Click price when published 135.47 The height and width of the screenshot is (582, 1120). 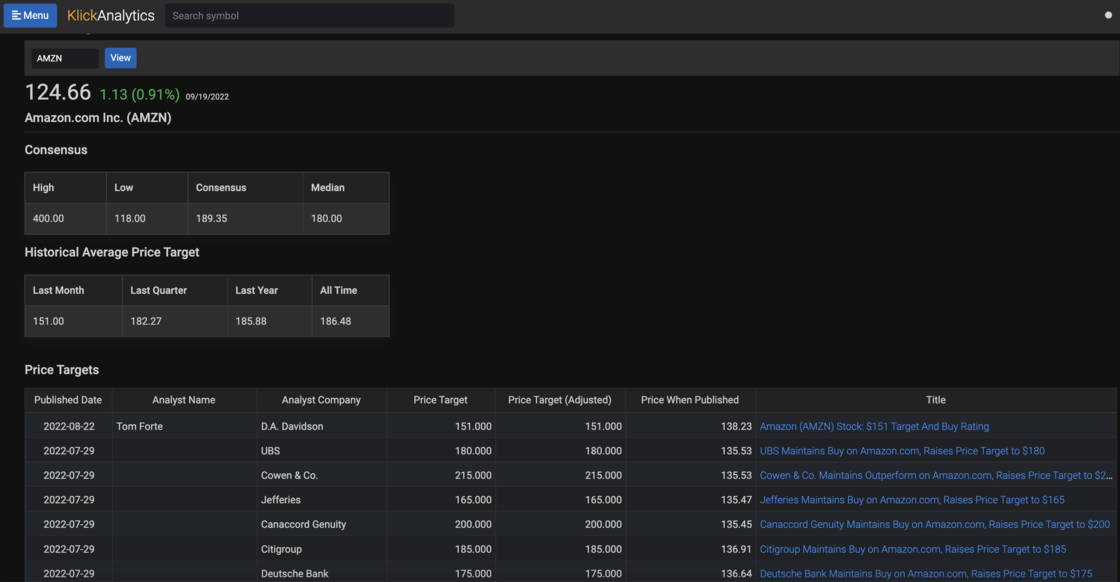pyautogui.click(x=736, y=500)
